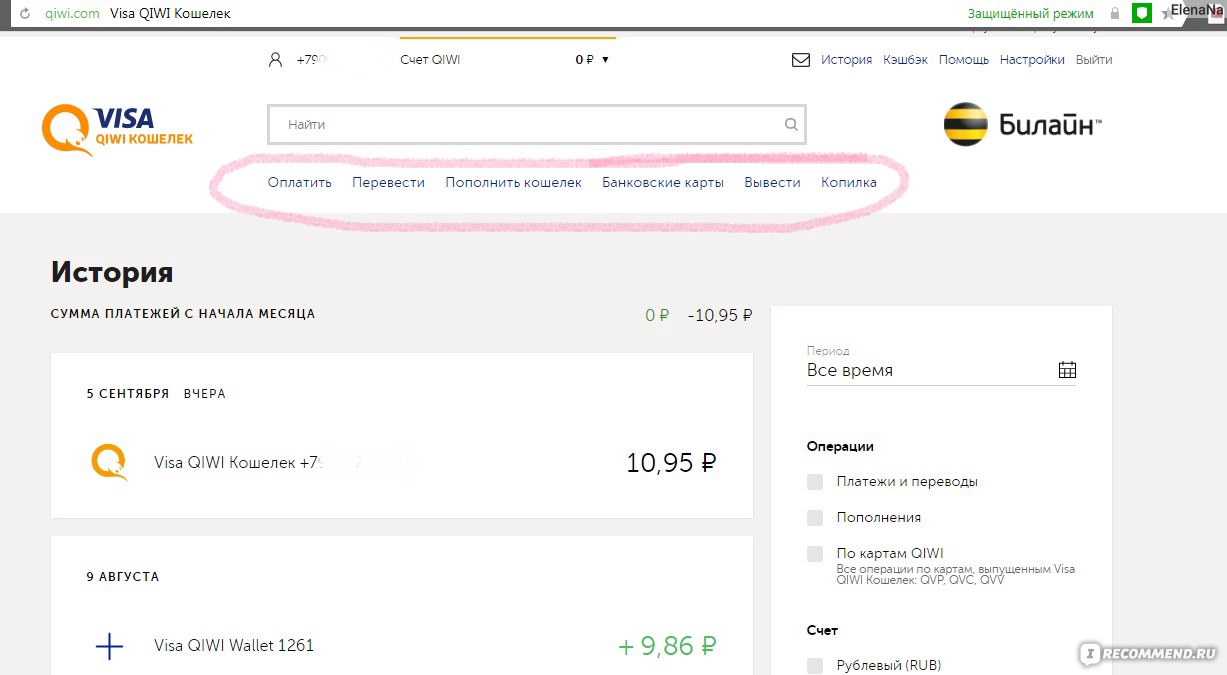Open the Помощь link
This screenshot has height=675, width=1227.
[964, 60]
